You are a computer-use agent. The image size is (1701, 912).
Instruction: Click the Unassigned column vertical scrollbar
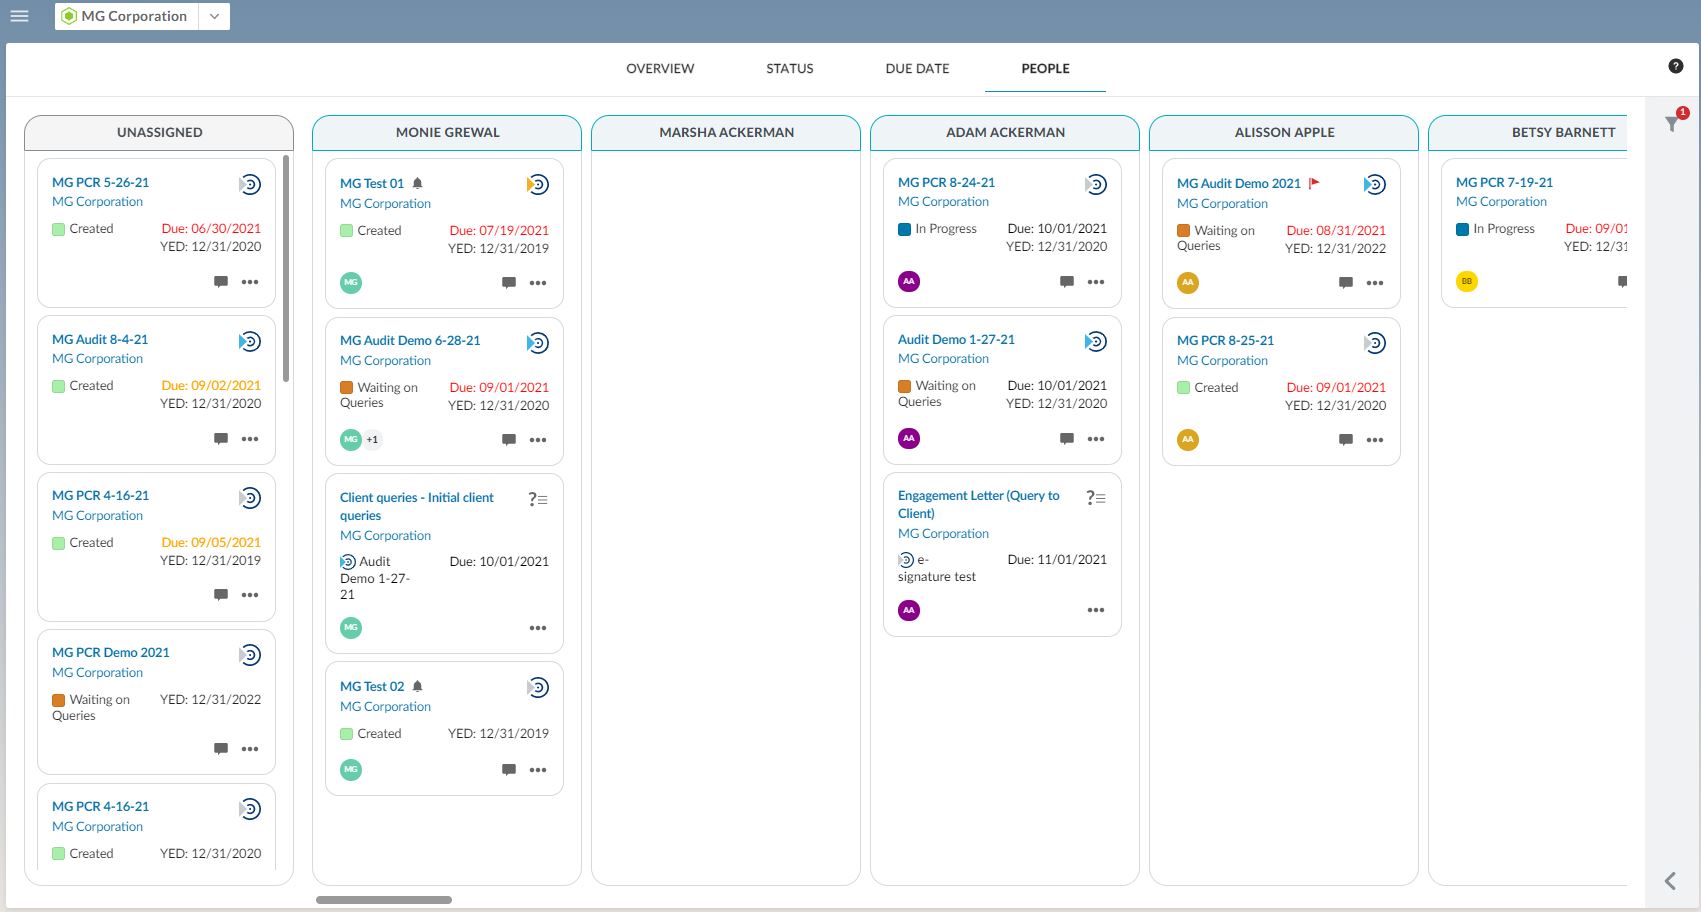286,268
